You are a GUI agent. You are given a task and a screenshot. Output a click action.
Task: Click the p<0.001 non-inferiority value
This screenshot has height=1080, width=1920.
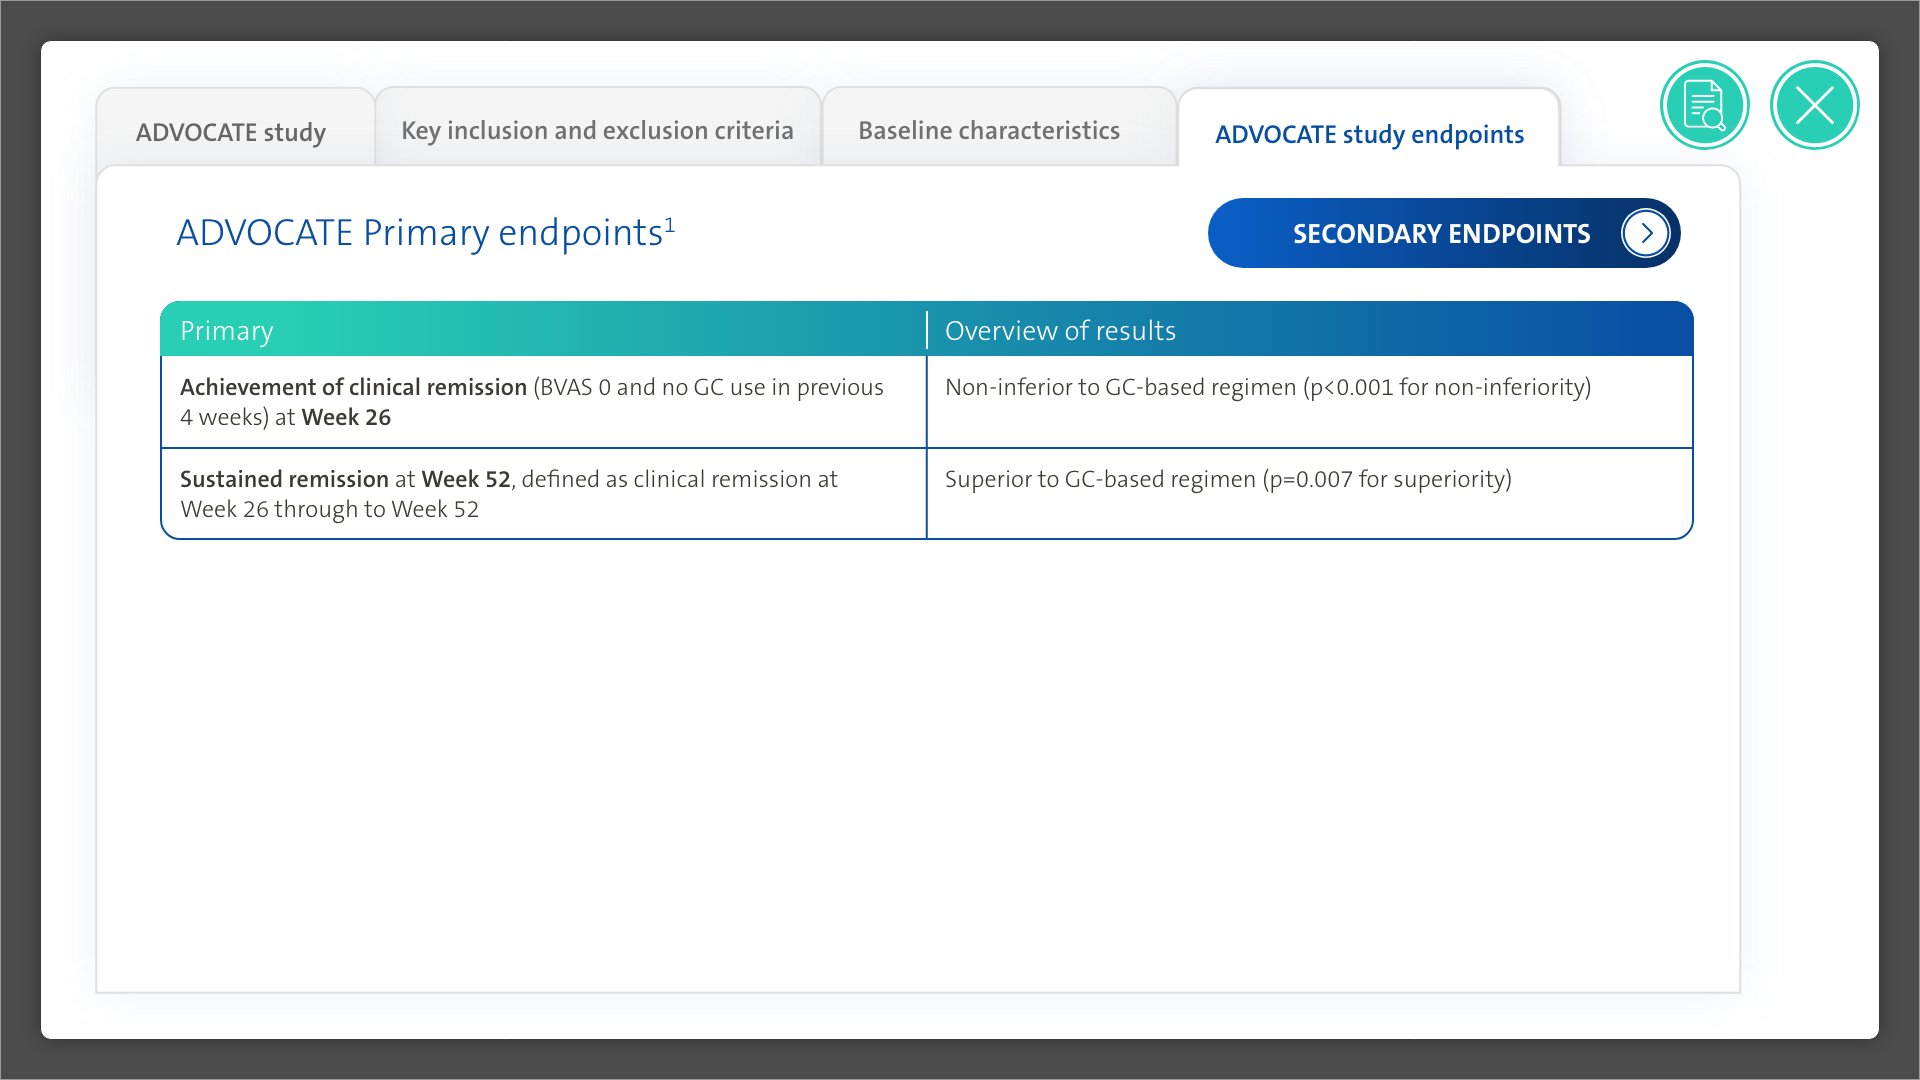(1352, 387)
